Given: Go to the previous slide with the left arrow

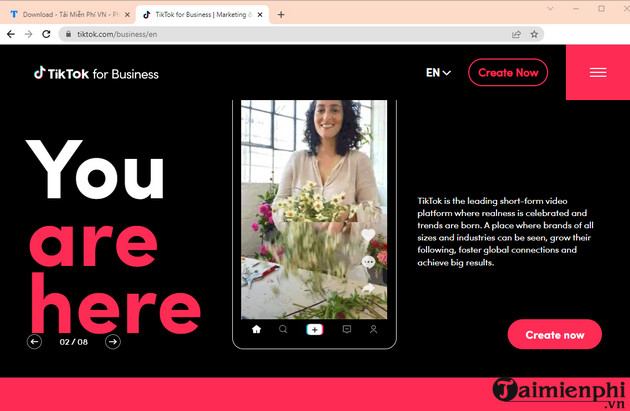Looking at the screenshot, I should [34, 342].
